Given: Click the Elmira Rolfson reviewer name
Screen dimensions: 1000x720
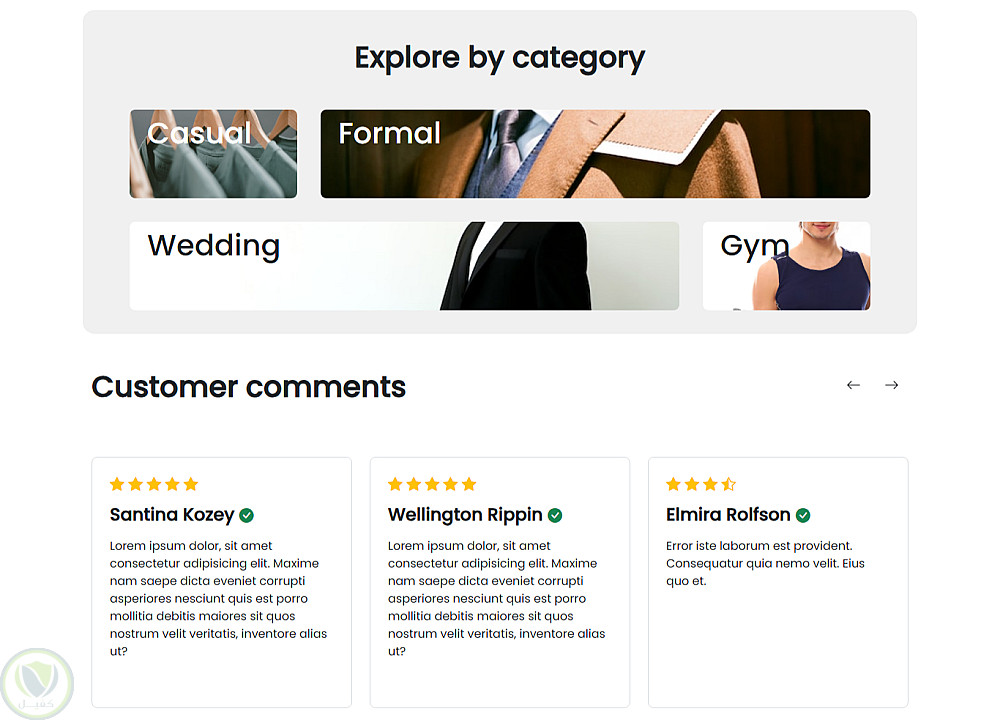Looking at the screenshot, I should point(728,515).
